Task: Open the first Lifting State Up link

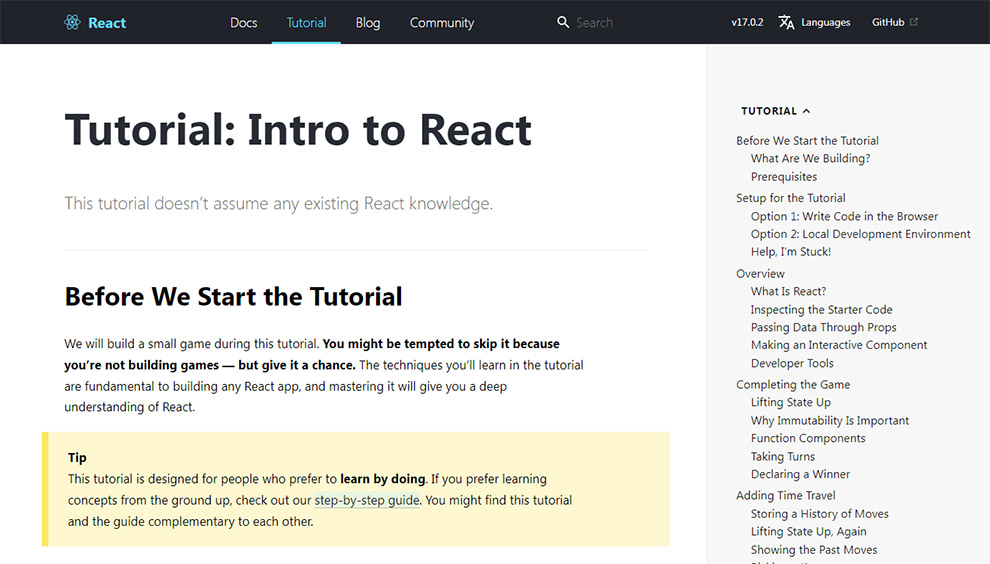Action: click(790, 402)
